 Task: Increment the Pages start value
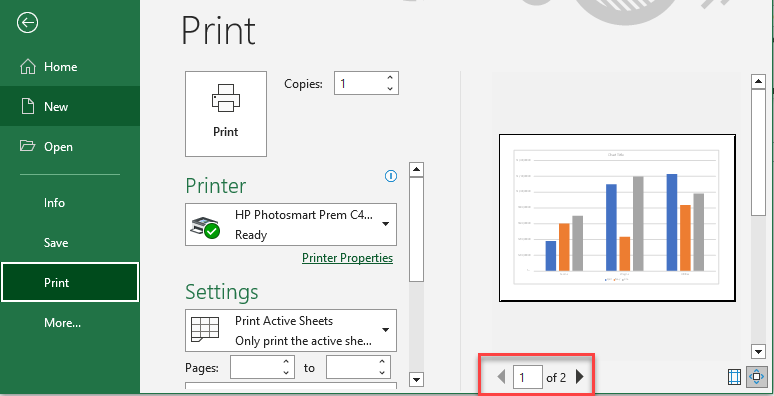point(286,362)
